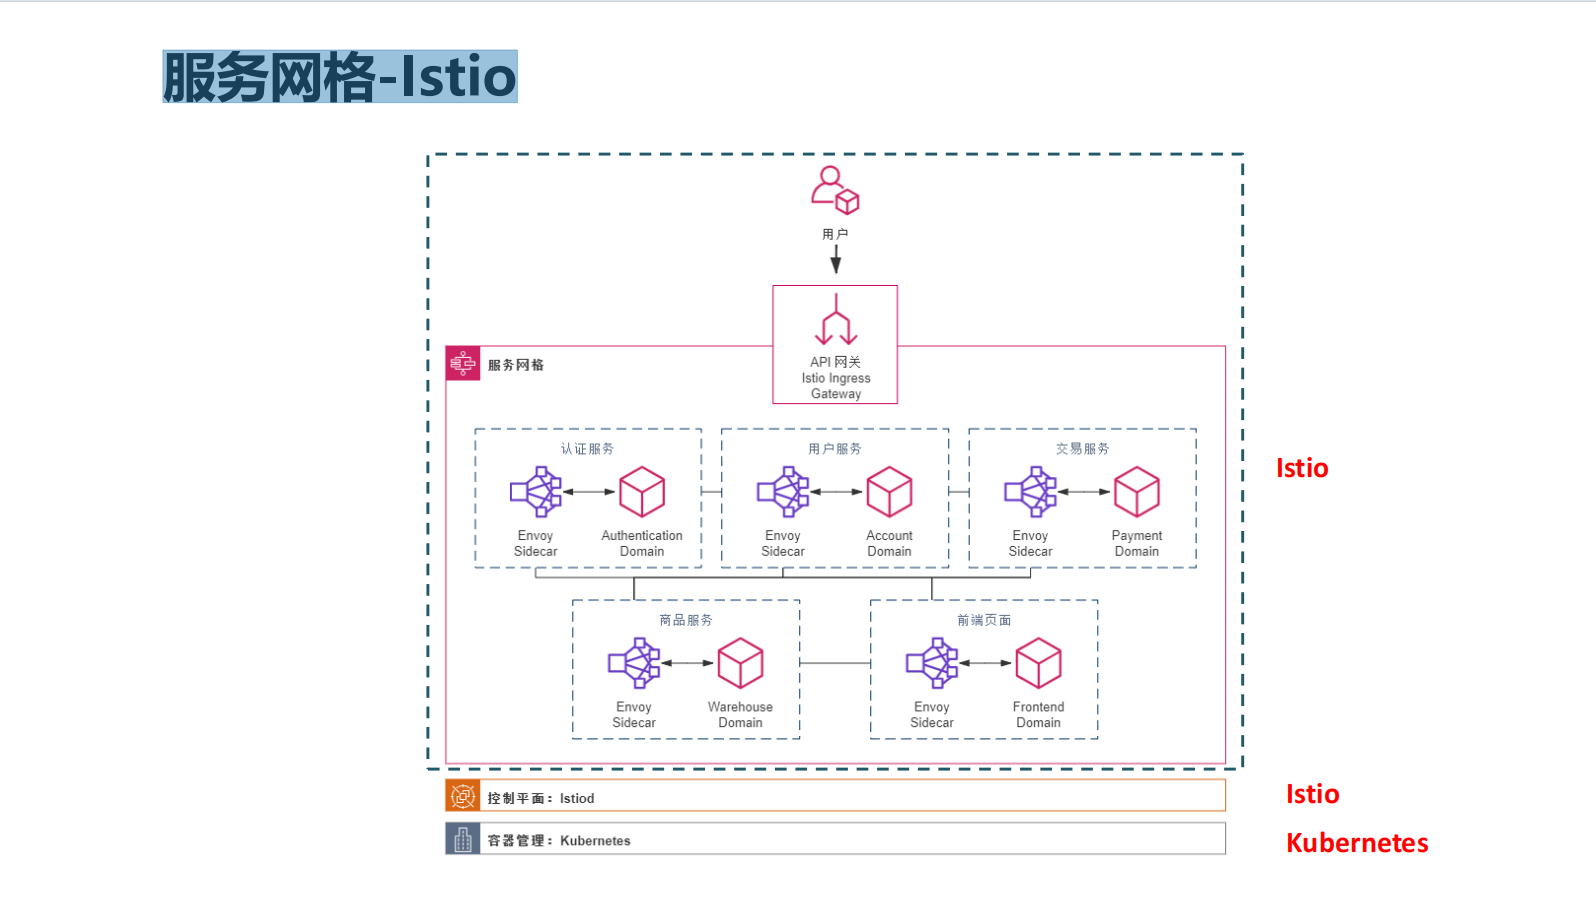The image size is (1596, 901).
Task: Click red Istio annotation beside service mesh
Action: click(x=1302, y=468)
